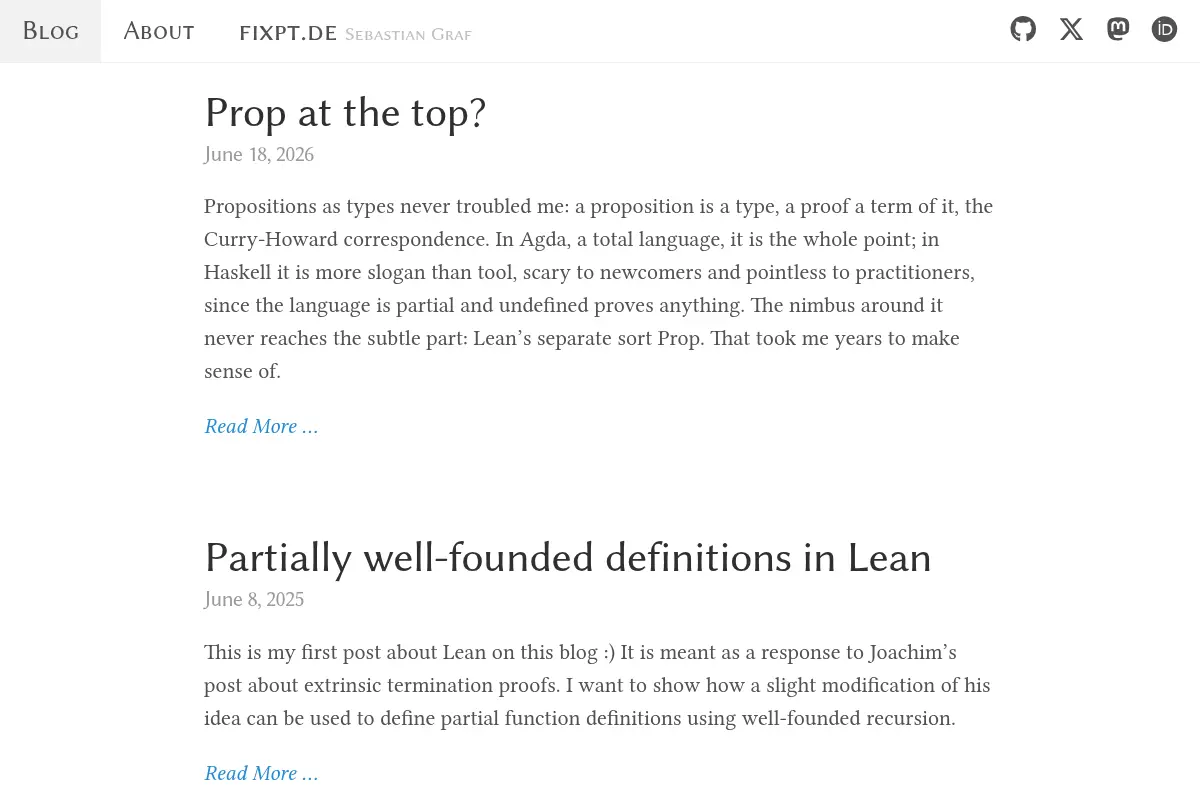
Task: Open the GitHub profile icon
Action: click(x=1023, y=29)
